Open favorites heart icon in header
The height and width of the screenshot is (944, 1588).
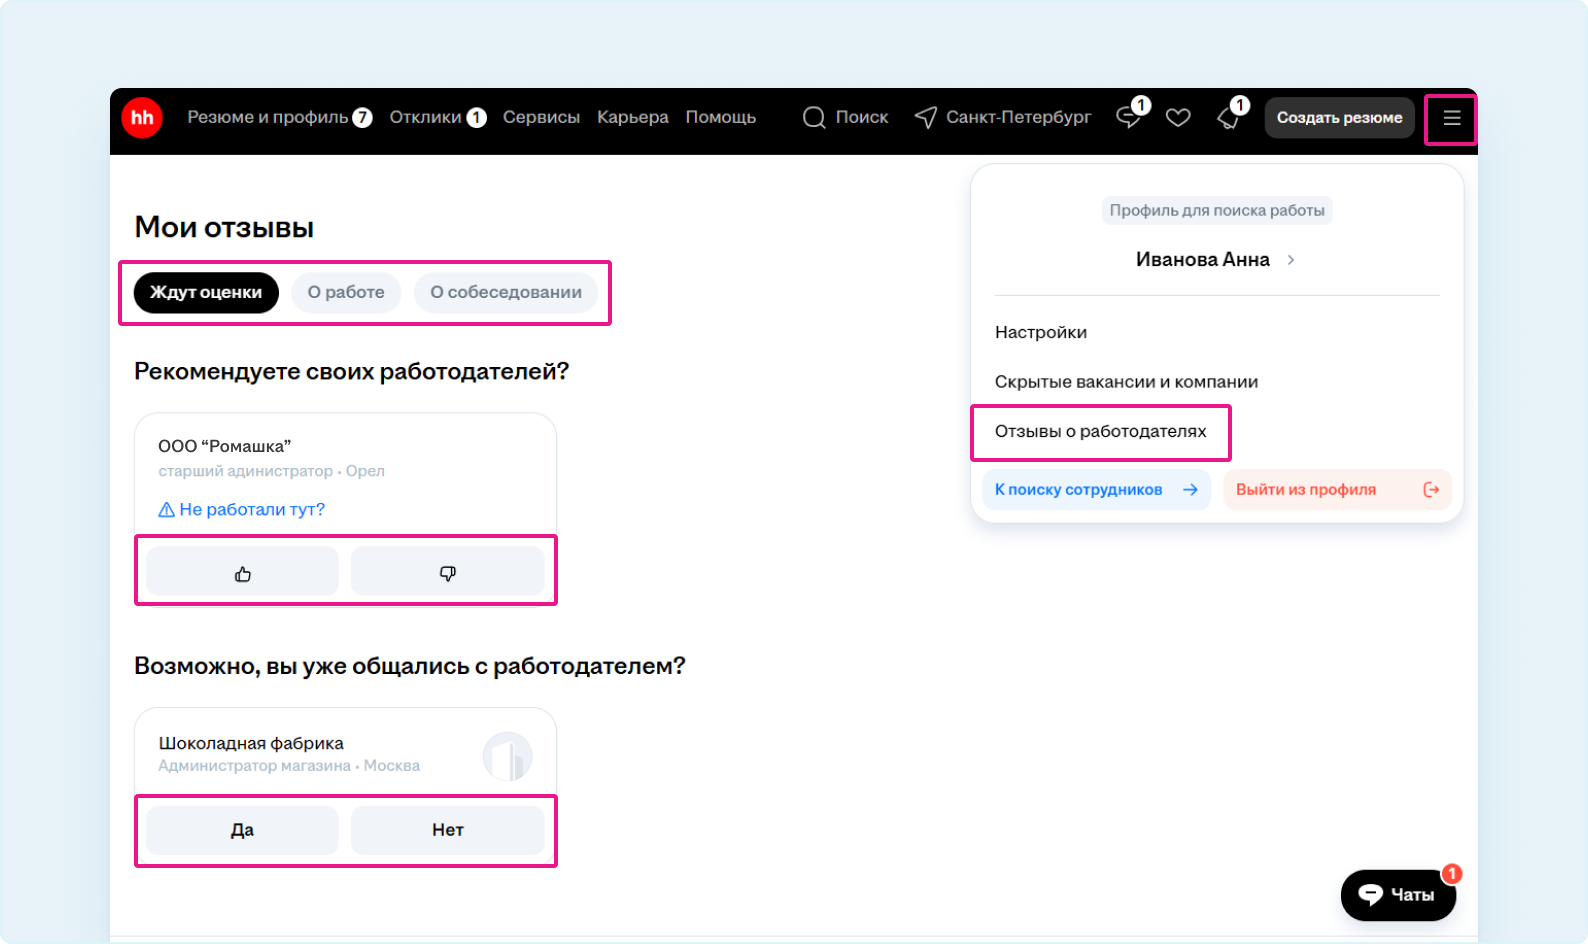pyautogui.click(x=1178, y=118)
